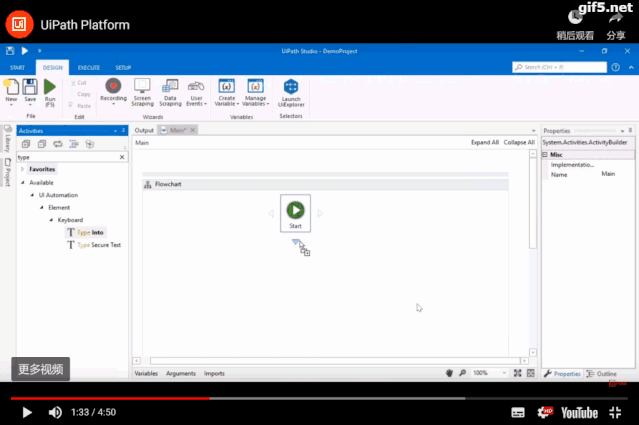The width and height of the screenshot is (639, 425).
Task: Click the help icon beside search box
Action: coord(615,67)
